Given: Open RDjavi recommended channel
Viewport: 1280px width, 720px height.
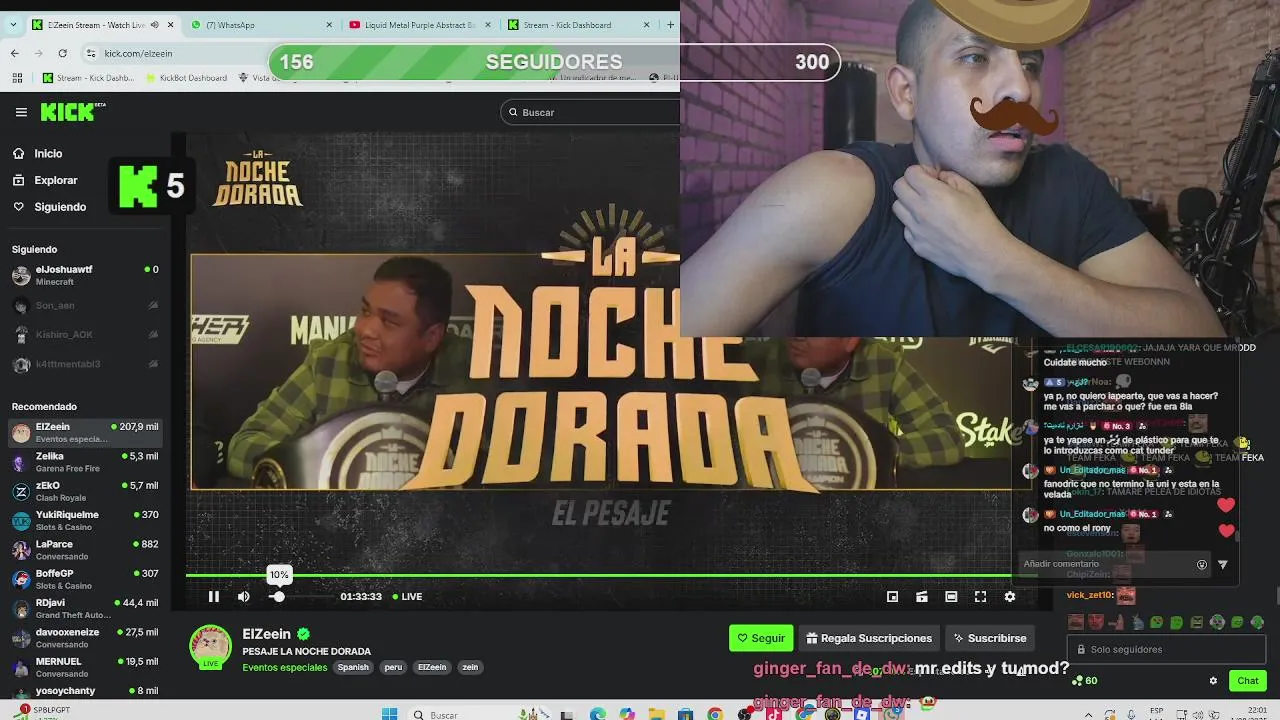Looking at the screenshot, I should click(85, 608).
